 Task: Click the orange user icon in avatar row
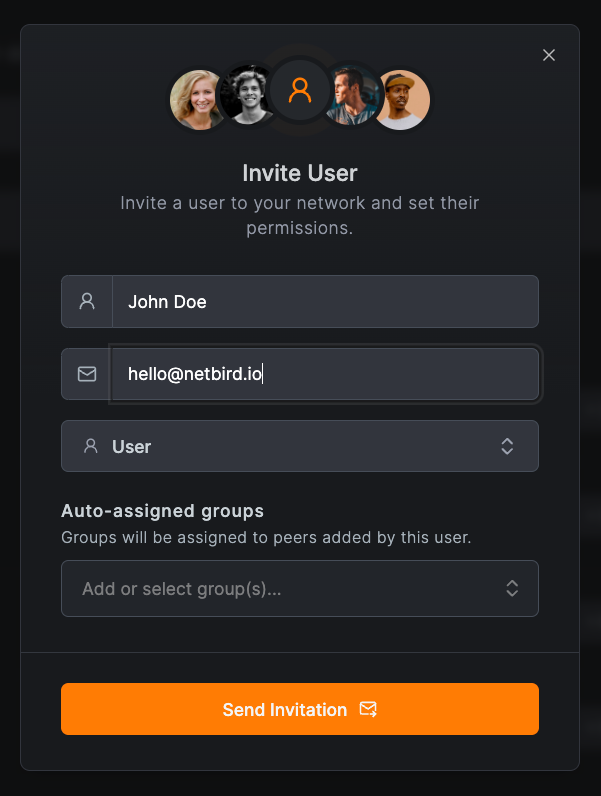pos(300,91)
